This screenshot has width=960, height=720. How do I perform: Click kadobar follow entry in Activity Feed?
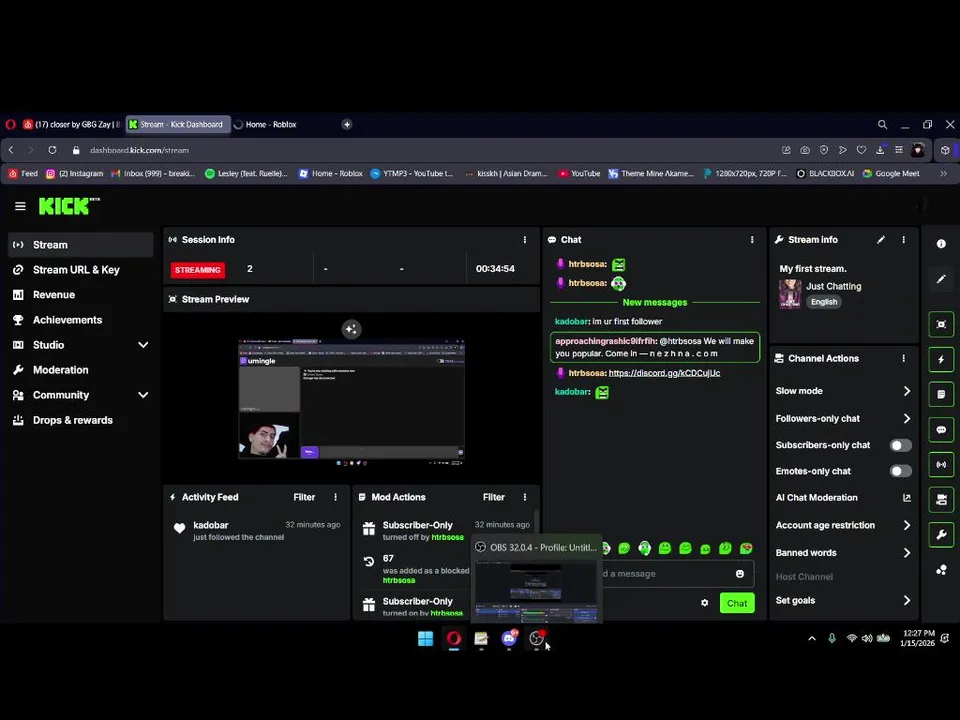point(257,531)
